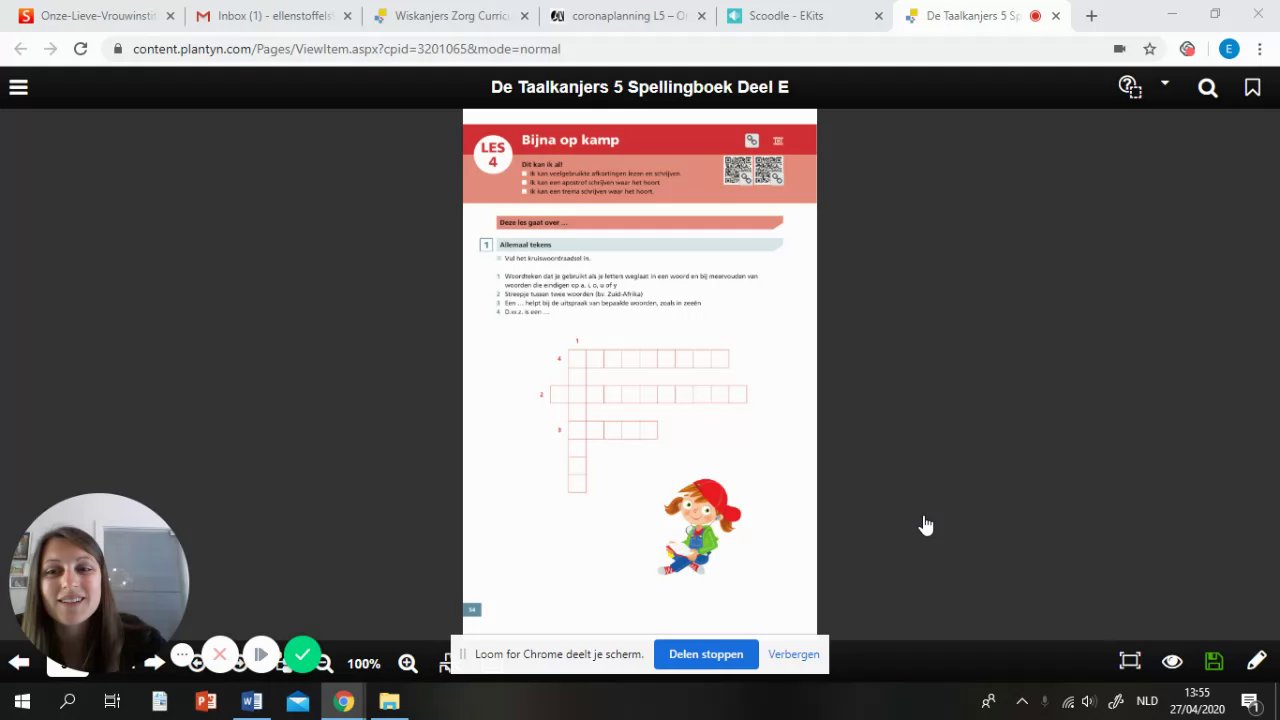
Task: Close the Scoodle - EKits tab
Action: [879, 16]
